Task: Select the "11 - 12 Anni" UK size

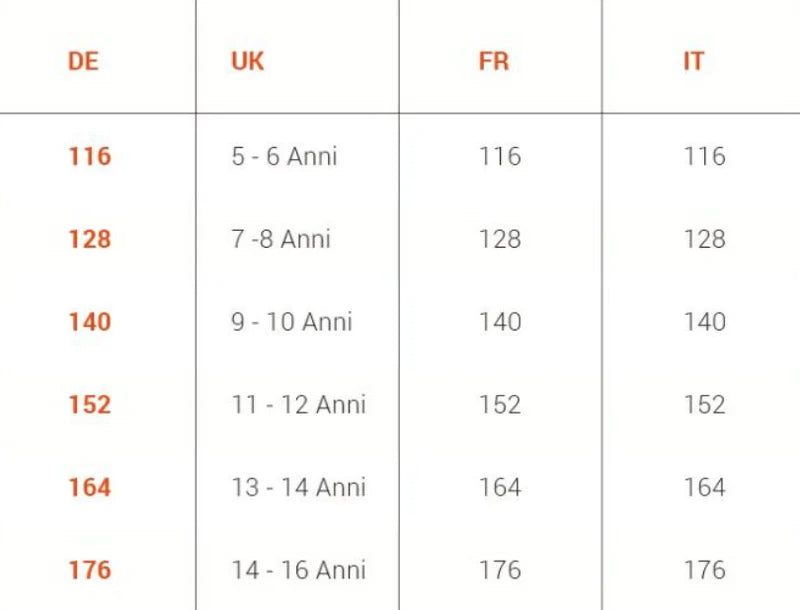Action: [x=298, y=405]
